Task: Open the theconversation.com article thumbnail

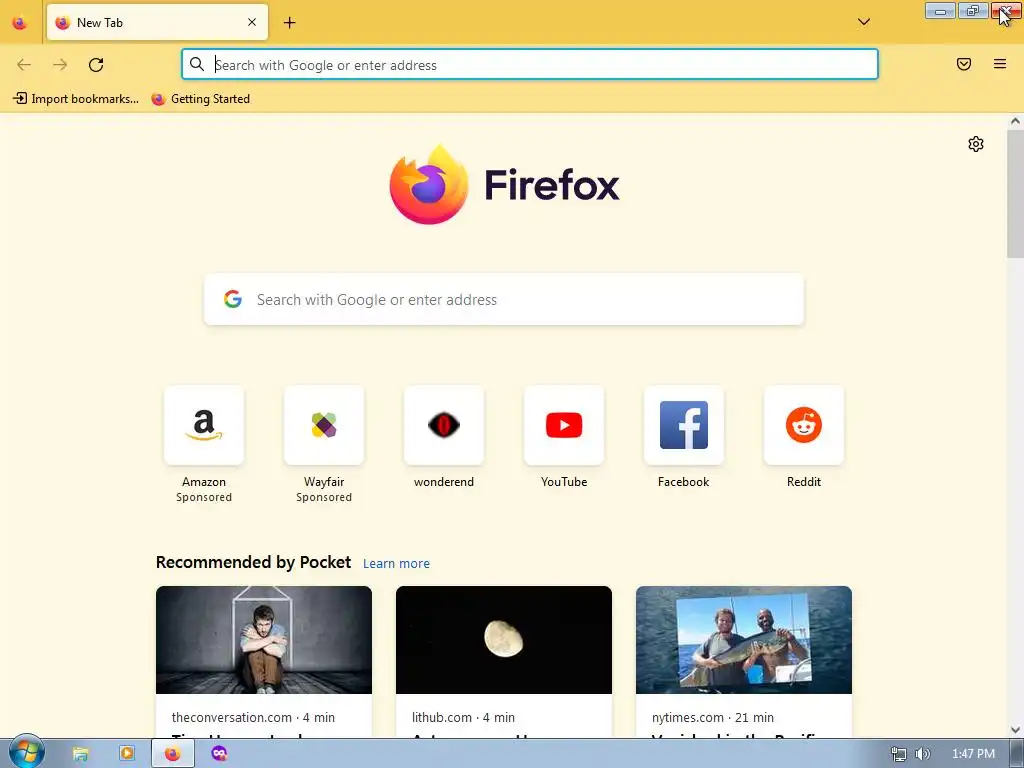Action: [x=264, y=640]
